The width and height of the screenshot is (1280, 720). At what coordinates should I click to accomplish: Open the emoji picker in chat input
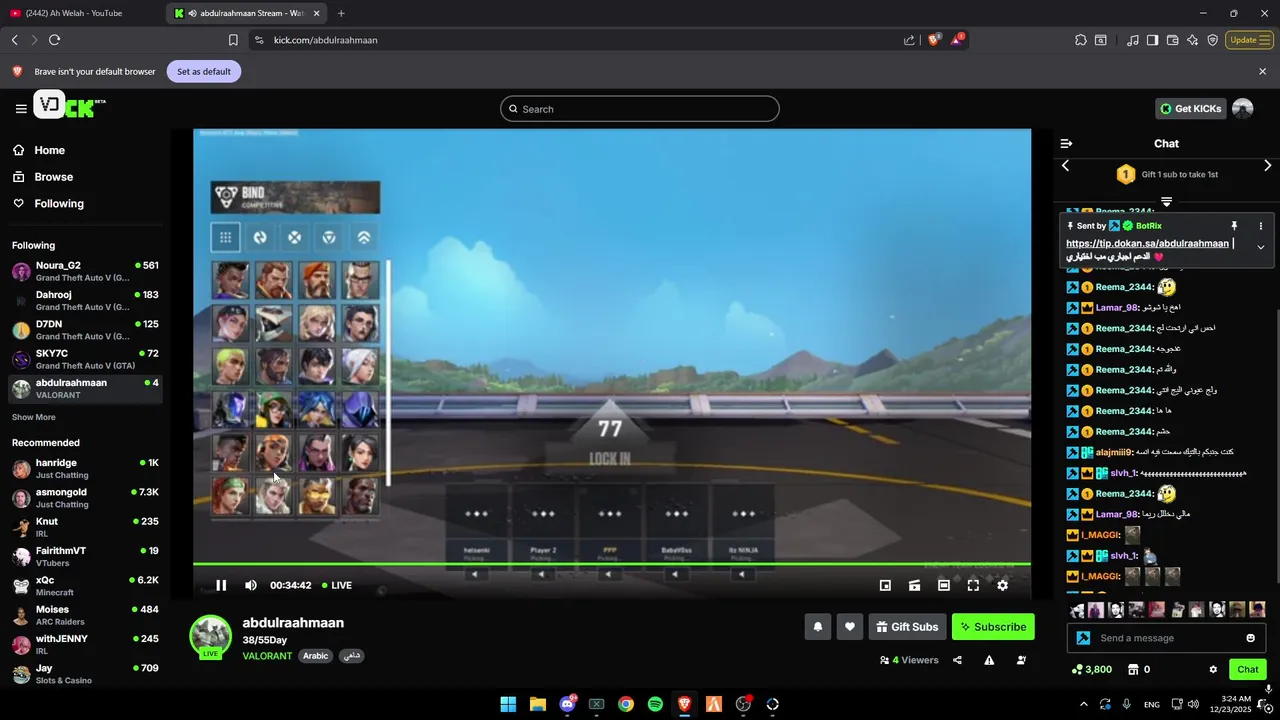coord(1250,638)
